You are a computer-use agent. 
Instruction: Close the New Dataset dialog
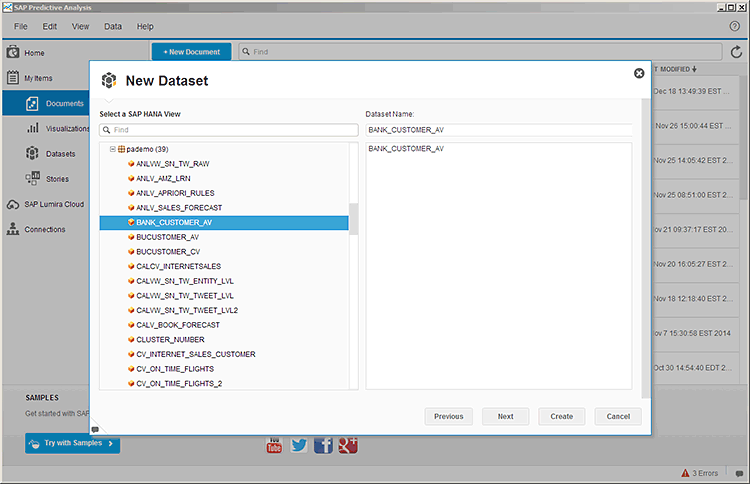(x=639, y=73)
